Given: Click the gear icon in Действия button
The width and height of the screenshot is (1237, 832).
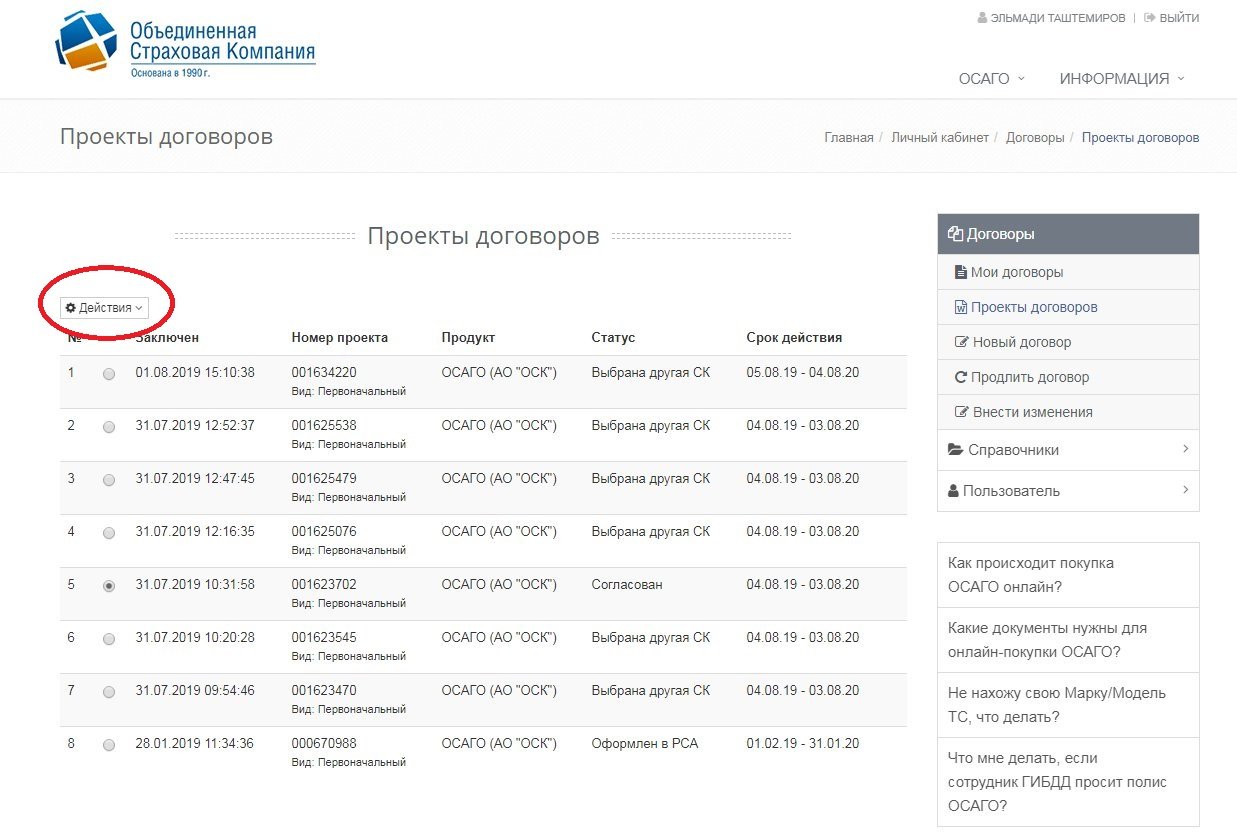Looking at the screenshot, I should point(71,308).
